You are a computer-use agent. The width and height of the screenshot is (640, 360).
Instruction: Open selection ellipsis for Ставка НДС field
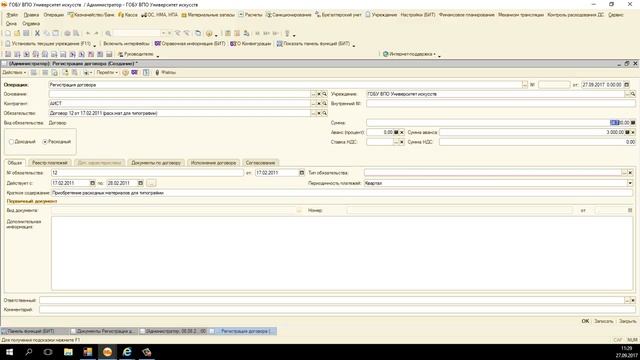[x=396, y=142]
